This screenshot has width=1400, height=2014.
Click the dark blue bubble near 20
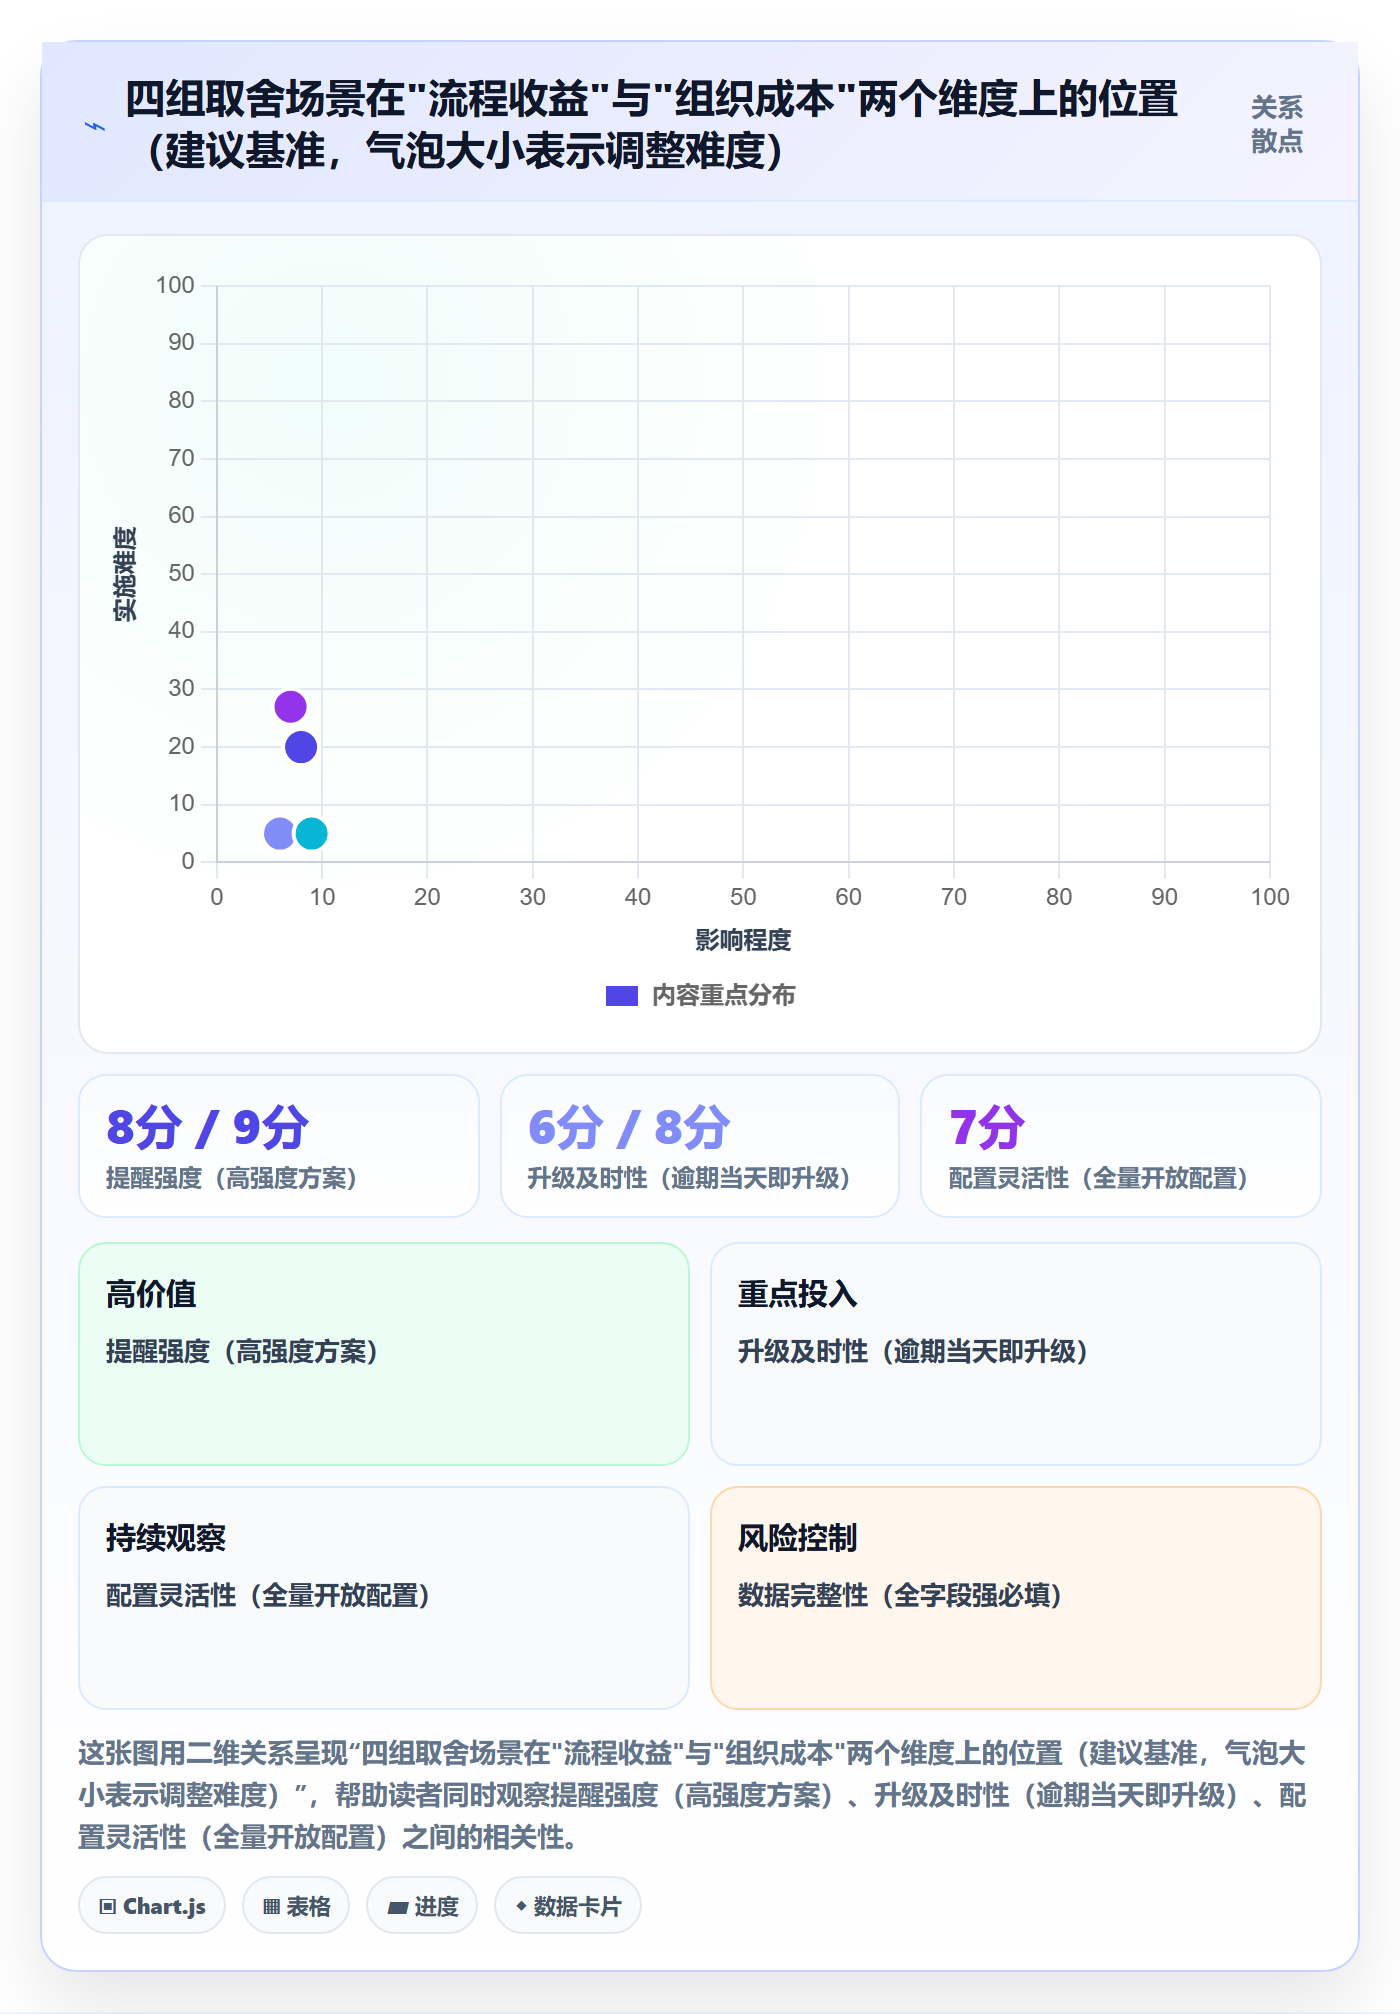[x=301, y=747]
